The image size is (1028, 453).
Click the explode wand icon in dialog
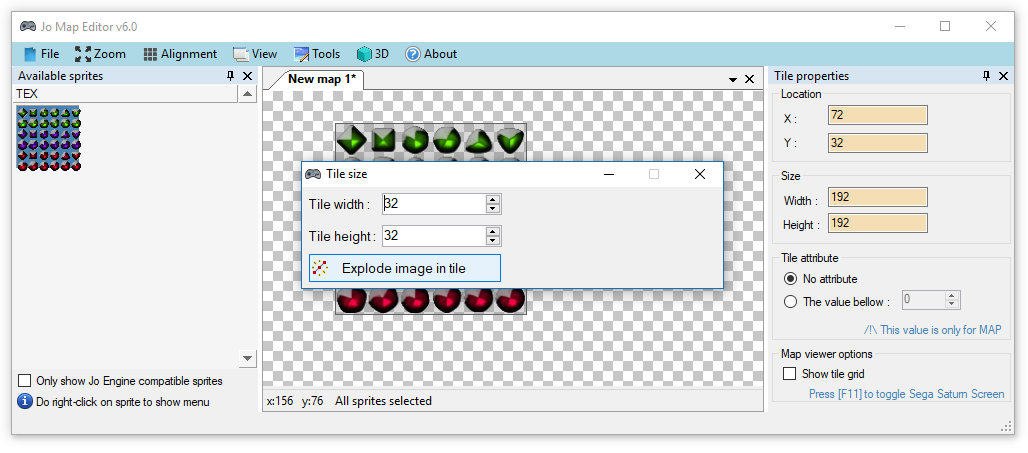[x=319, y=268]
